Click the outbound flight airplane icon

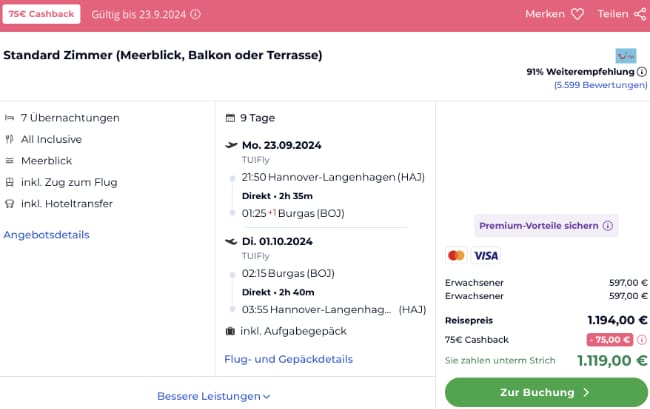(x=232, y=145)
